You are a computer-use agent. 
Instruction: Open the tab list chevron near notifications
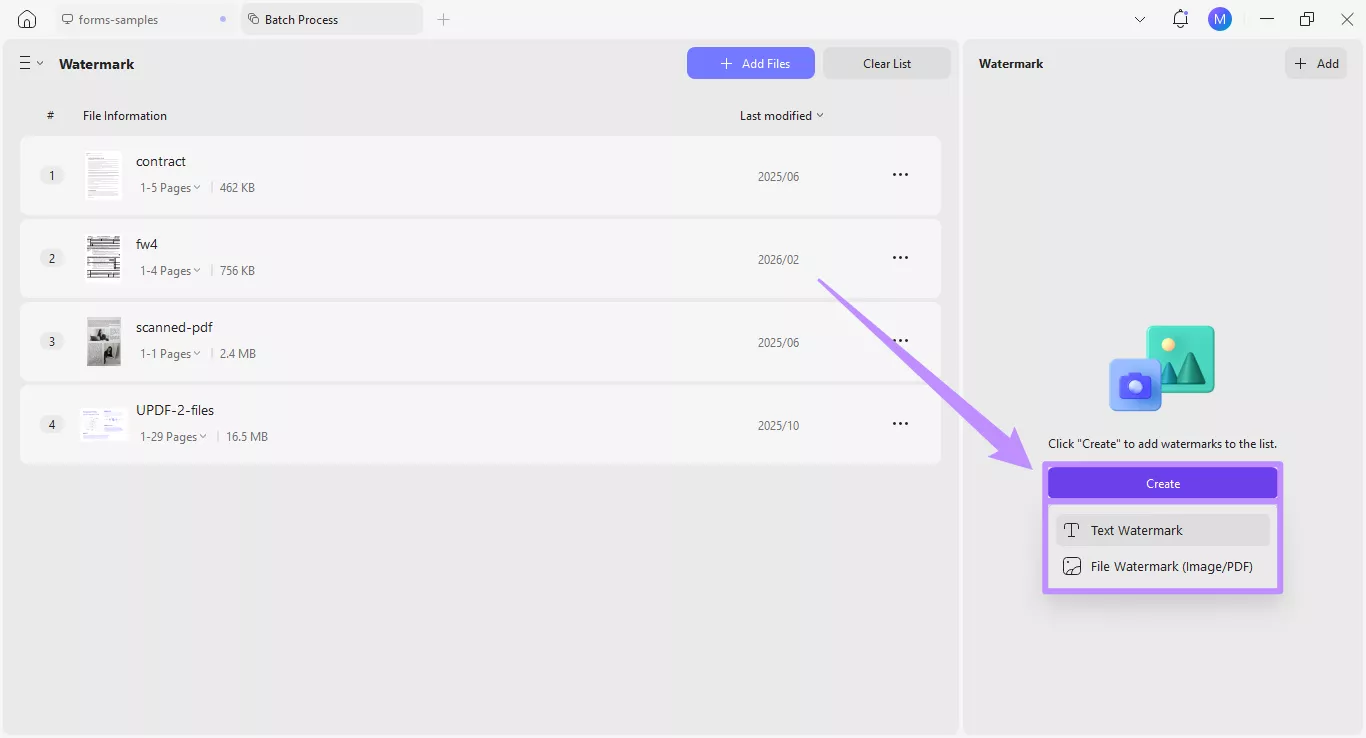(1140, 18)
